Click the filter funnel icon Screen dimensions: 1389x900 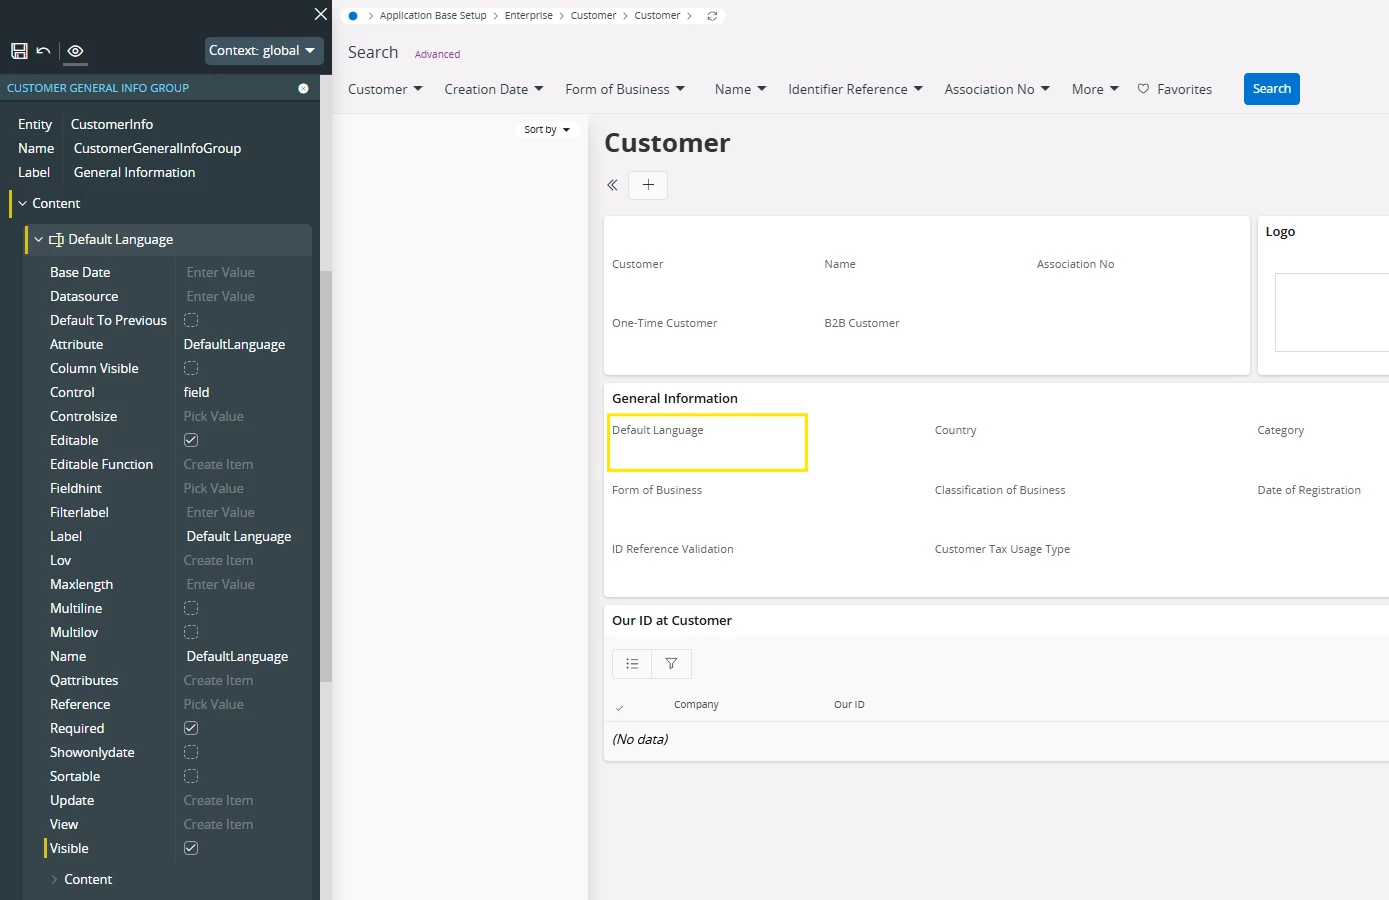tap(671, 664)
